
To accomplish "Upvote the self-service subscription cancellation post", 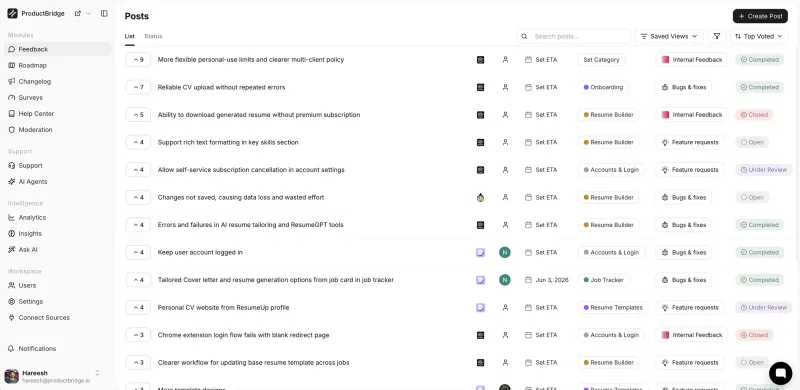I will 138,170.
